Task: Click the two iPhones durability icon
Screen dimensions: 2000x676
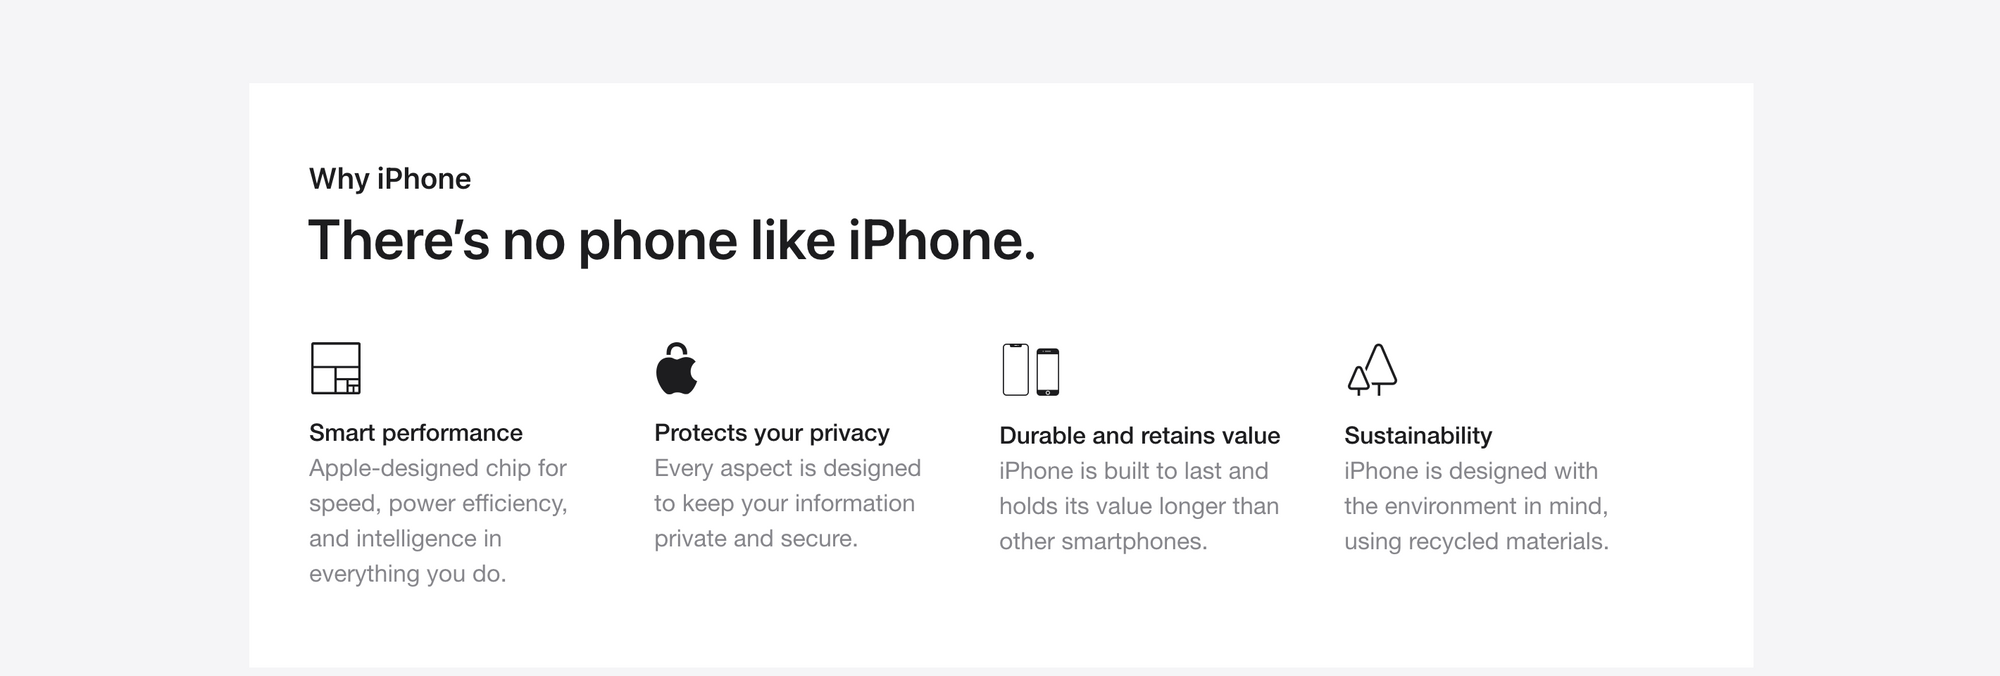Action: tap(1030, 370)
